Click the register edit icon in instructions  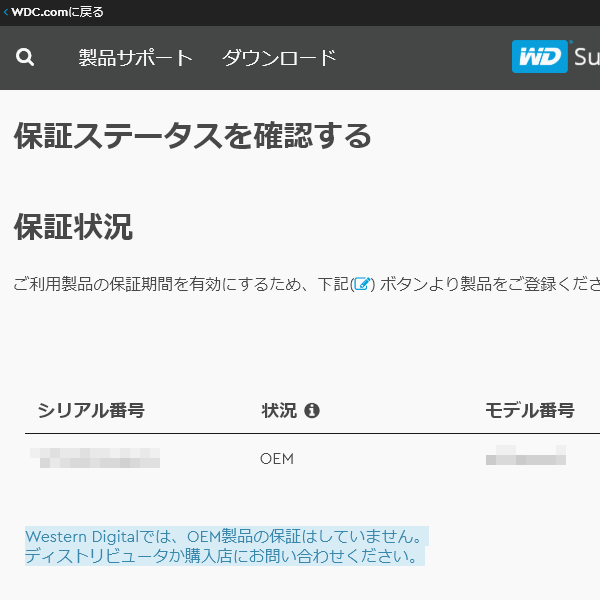tap(362, 284)
